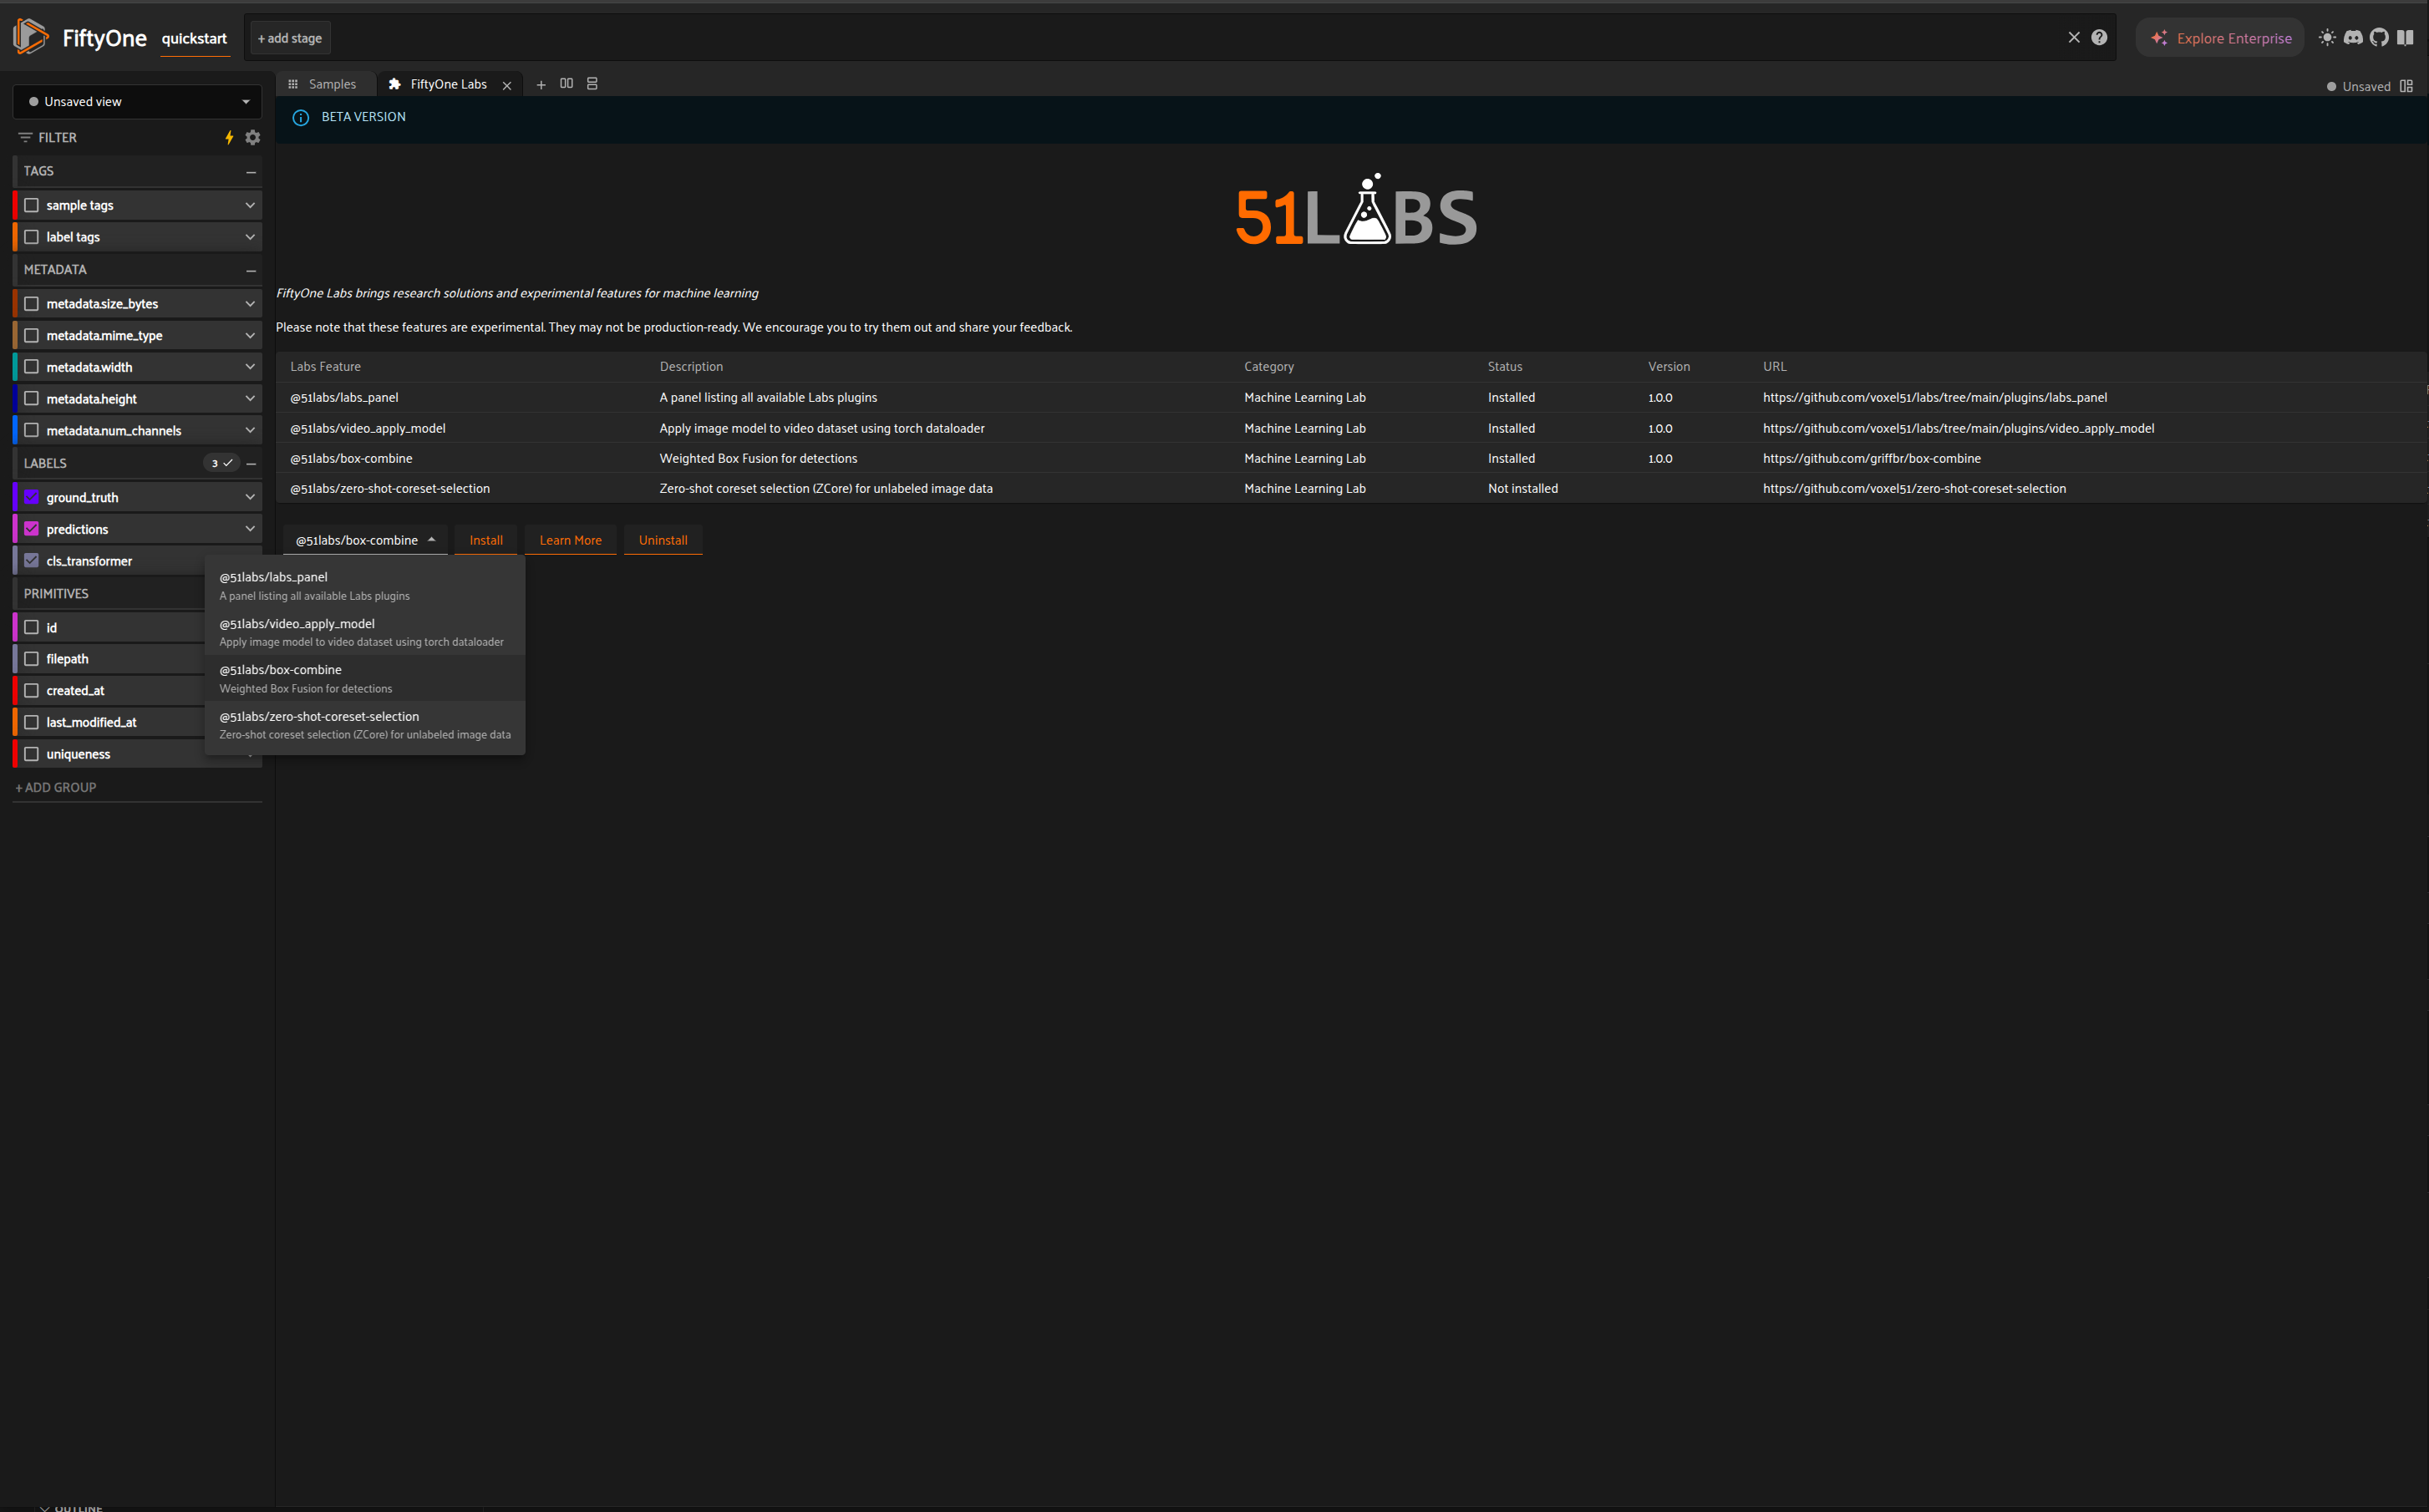Open the workspace layout icon next to Unsaved
This screenshot has height=1512, width=2429.
click(x=2407, y=87)
